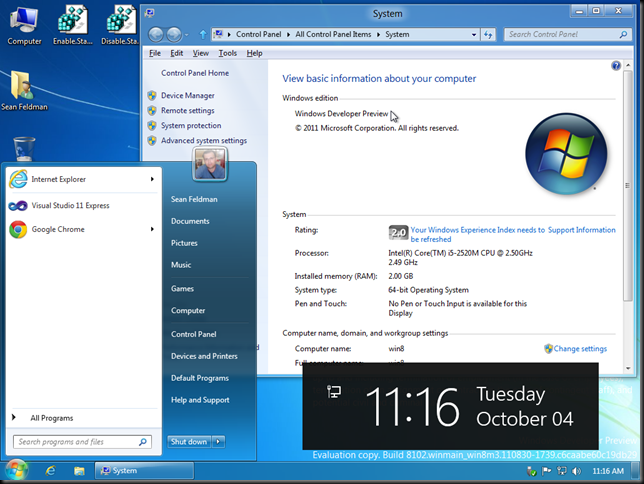Select the Enable.Sta... registry file icon
This screenshot has width=644, height=484.
pos(72,26)
